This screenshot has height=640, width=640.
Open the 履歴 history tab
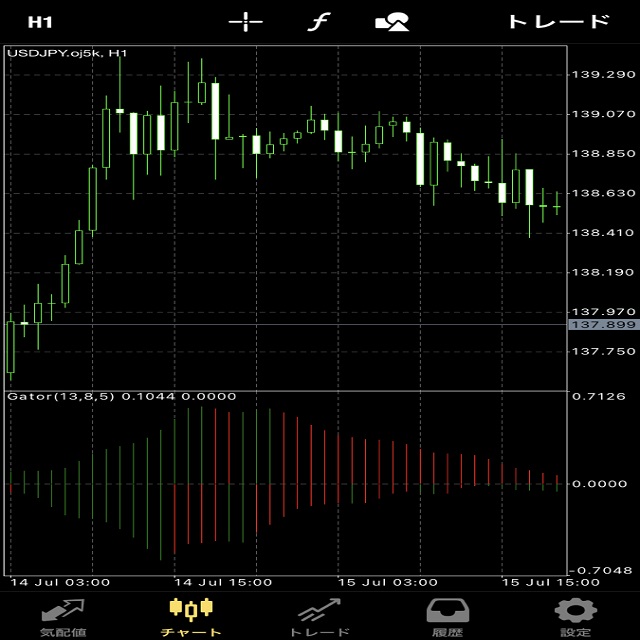[x=448, y=618]
